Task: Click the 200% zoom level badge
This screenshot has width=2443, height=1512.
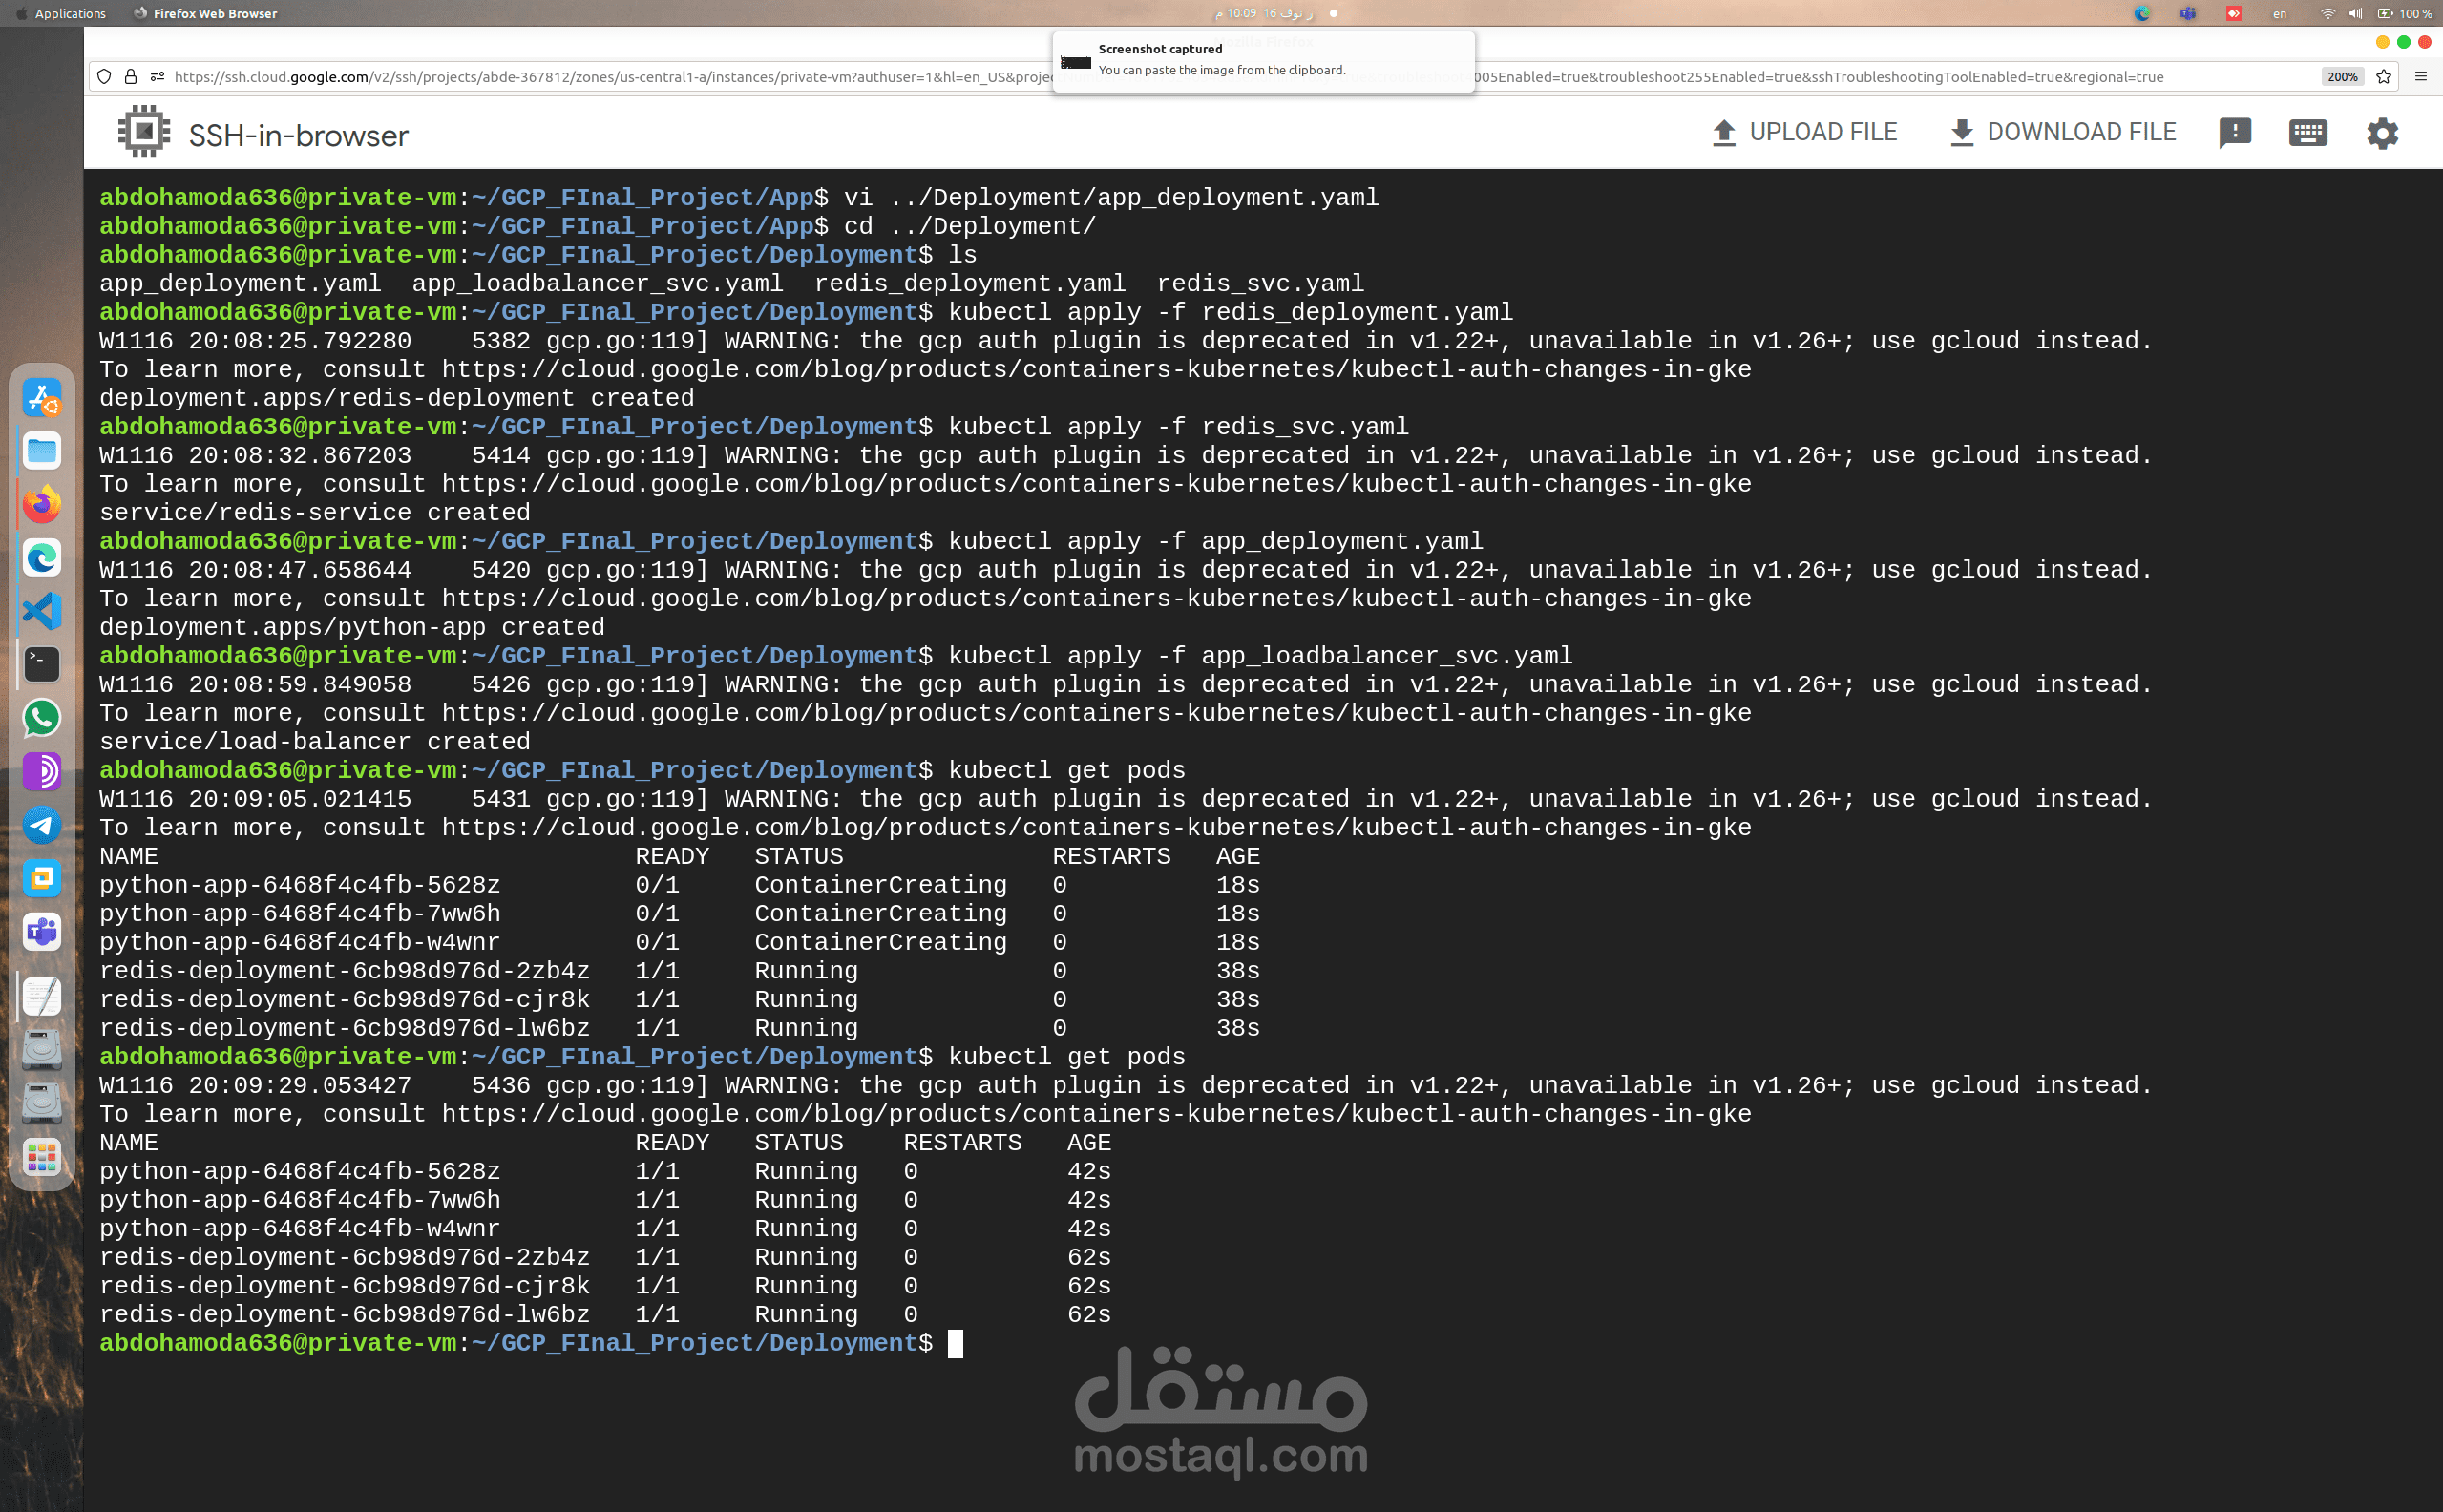Action: click(2342, 77)
